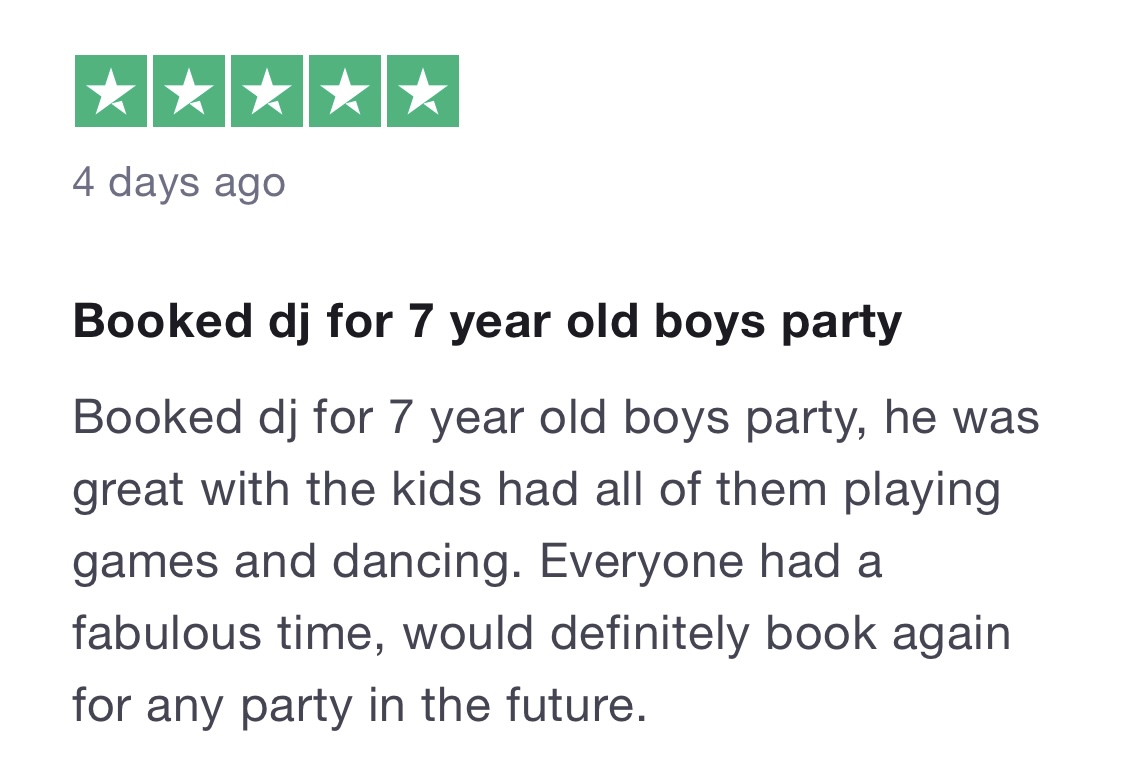Click the word 'Booked' in the review heading
This screenshot has height=782, width=1125.
[163, 320]
